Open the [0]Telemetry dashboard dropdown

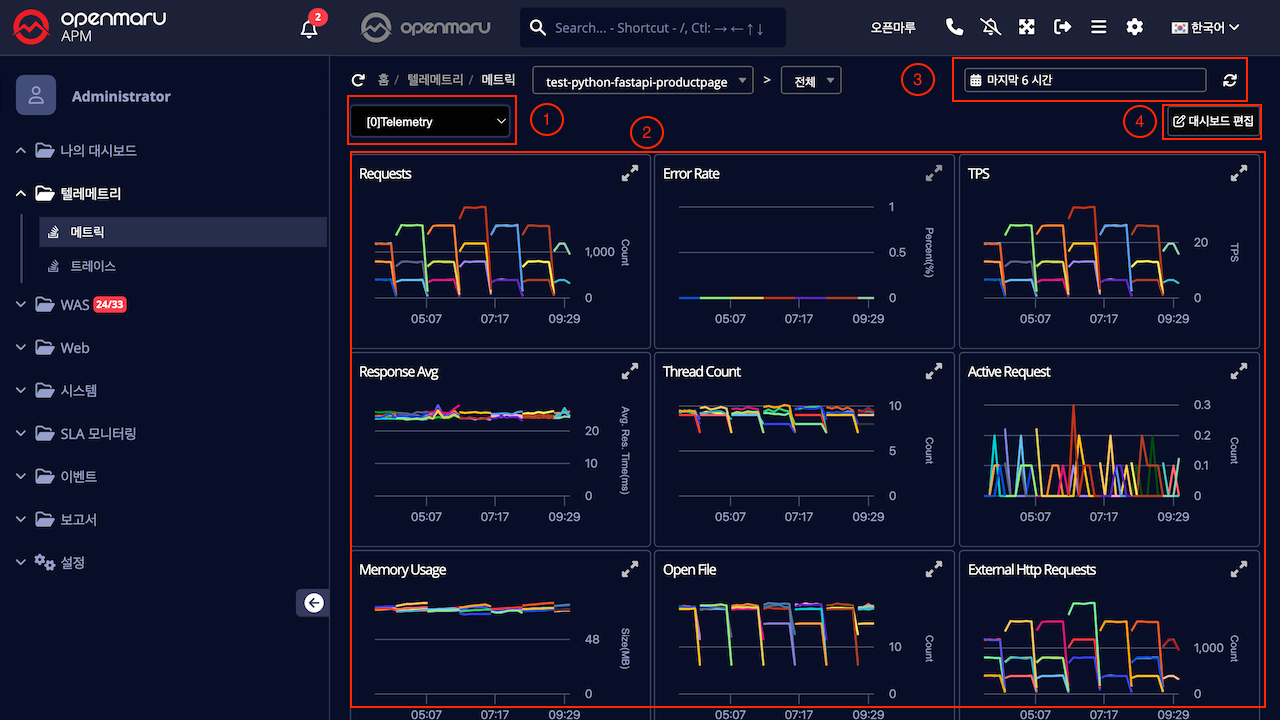click(431, 122)
